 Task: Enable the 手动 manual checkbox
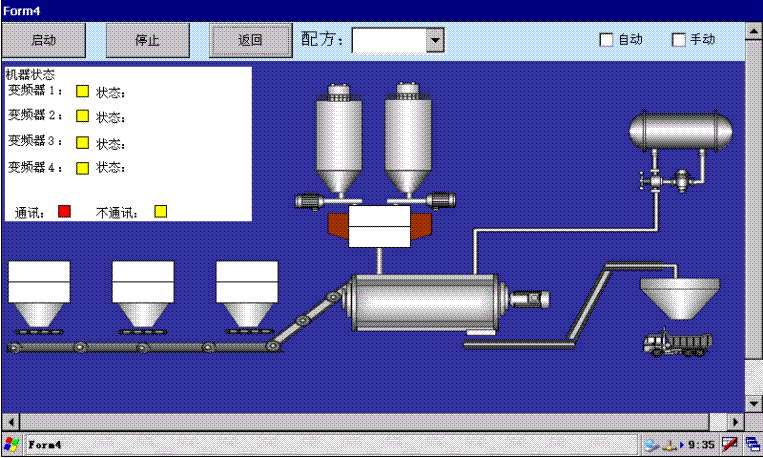[x=678, y=40]
